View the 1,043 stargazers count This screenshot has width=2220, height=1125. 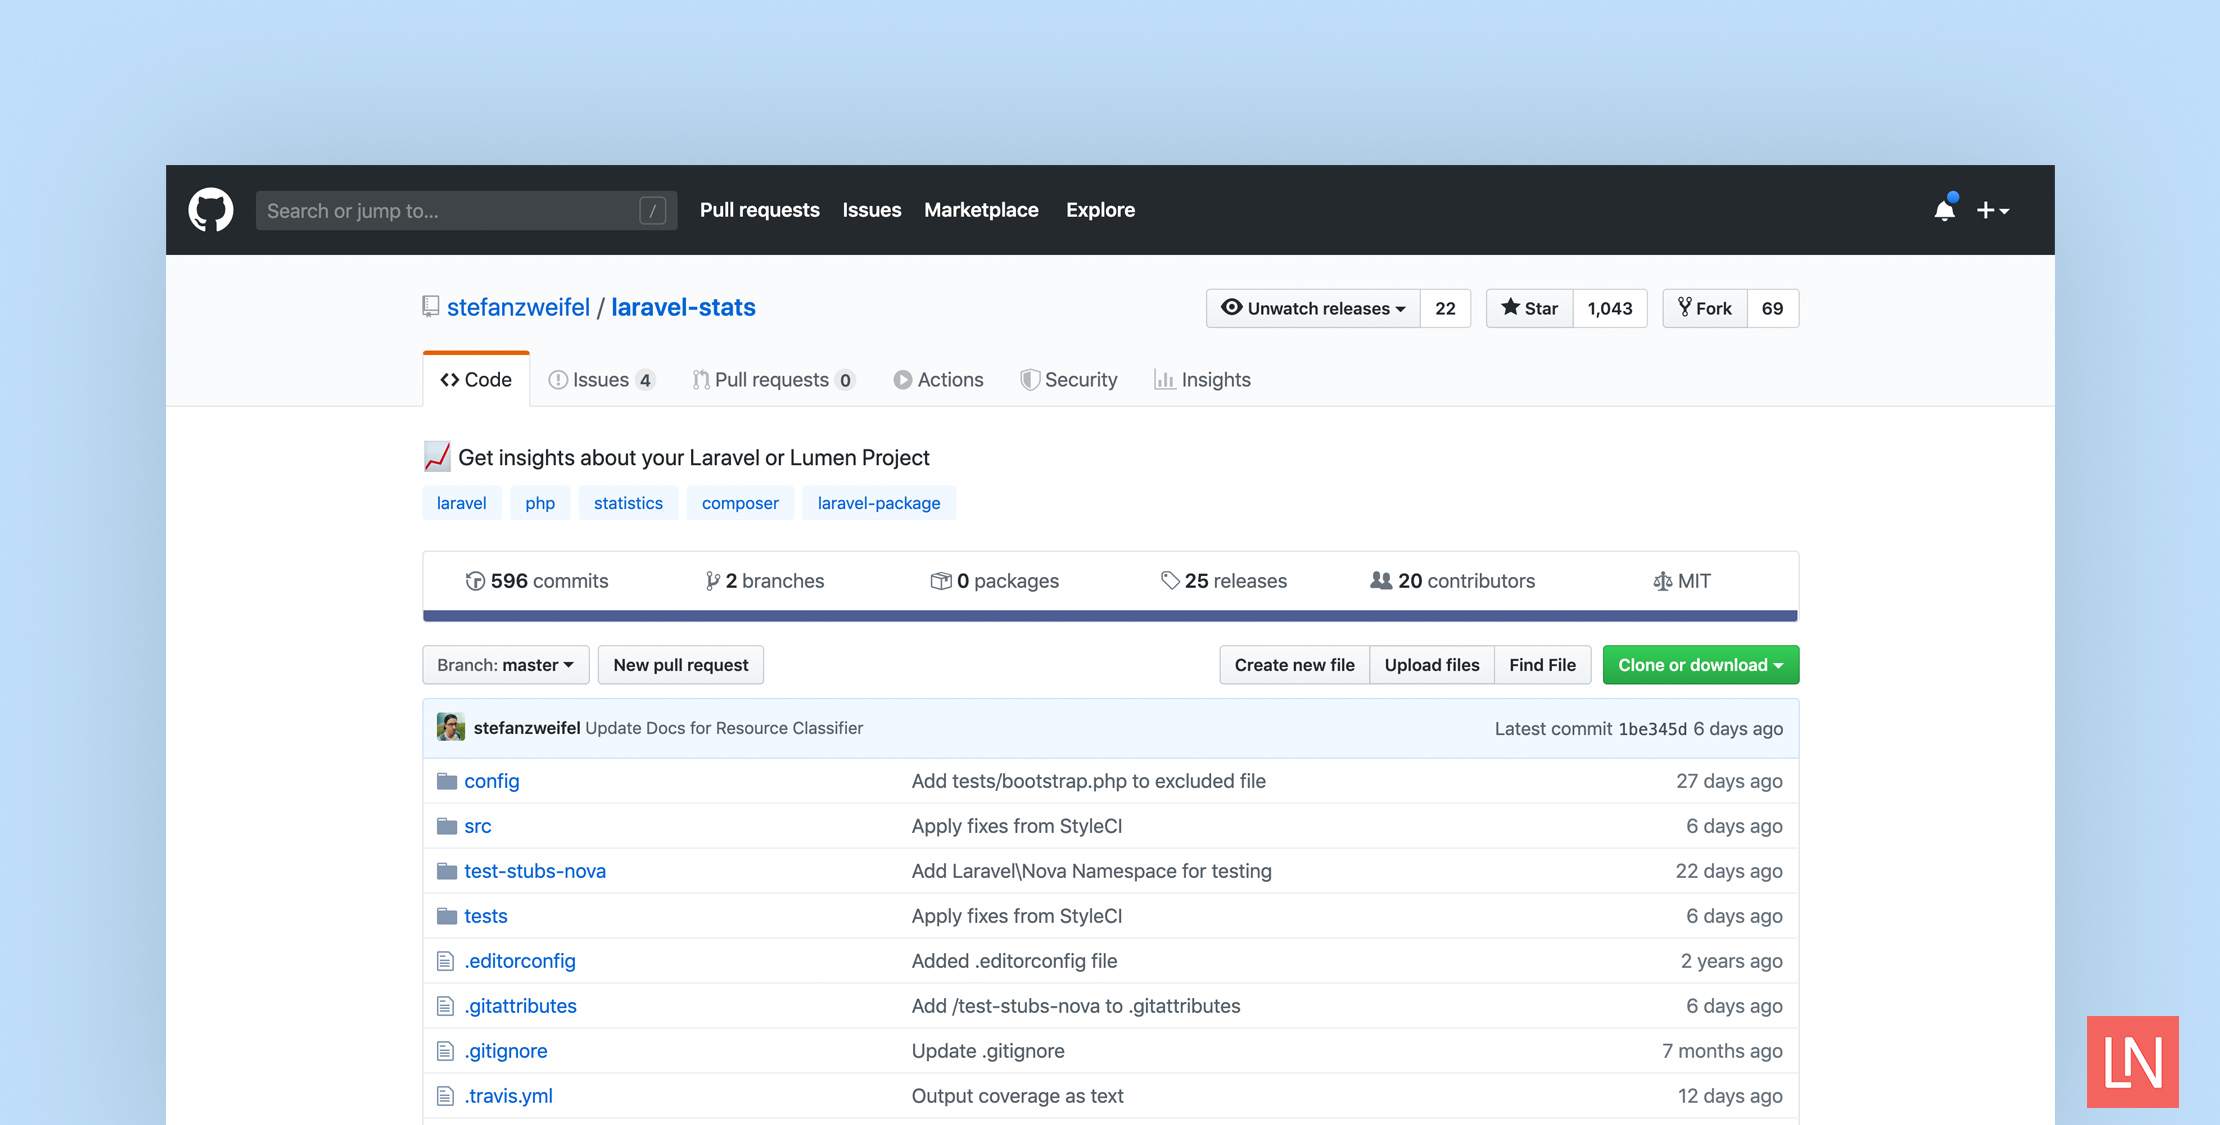tap(1610, 308)
